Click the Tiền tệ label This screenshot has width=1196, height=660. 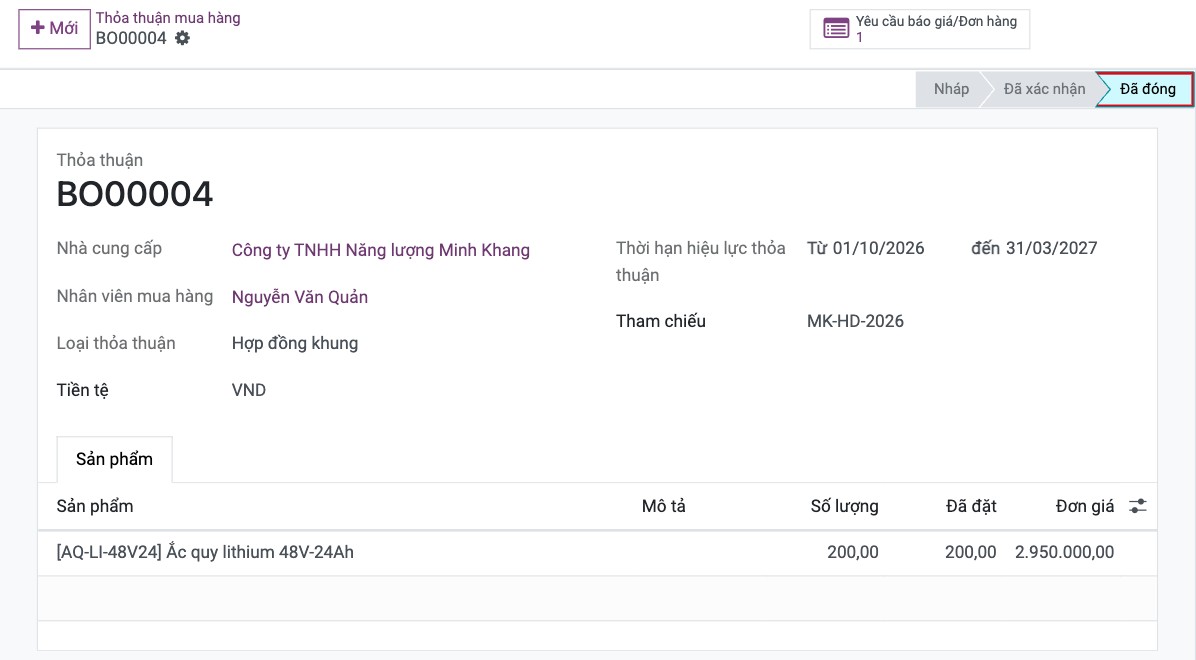[x=82, y=390]
